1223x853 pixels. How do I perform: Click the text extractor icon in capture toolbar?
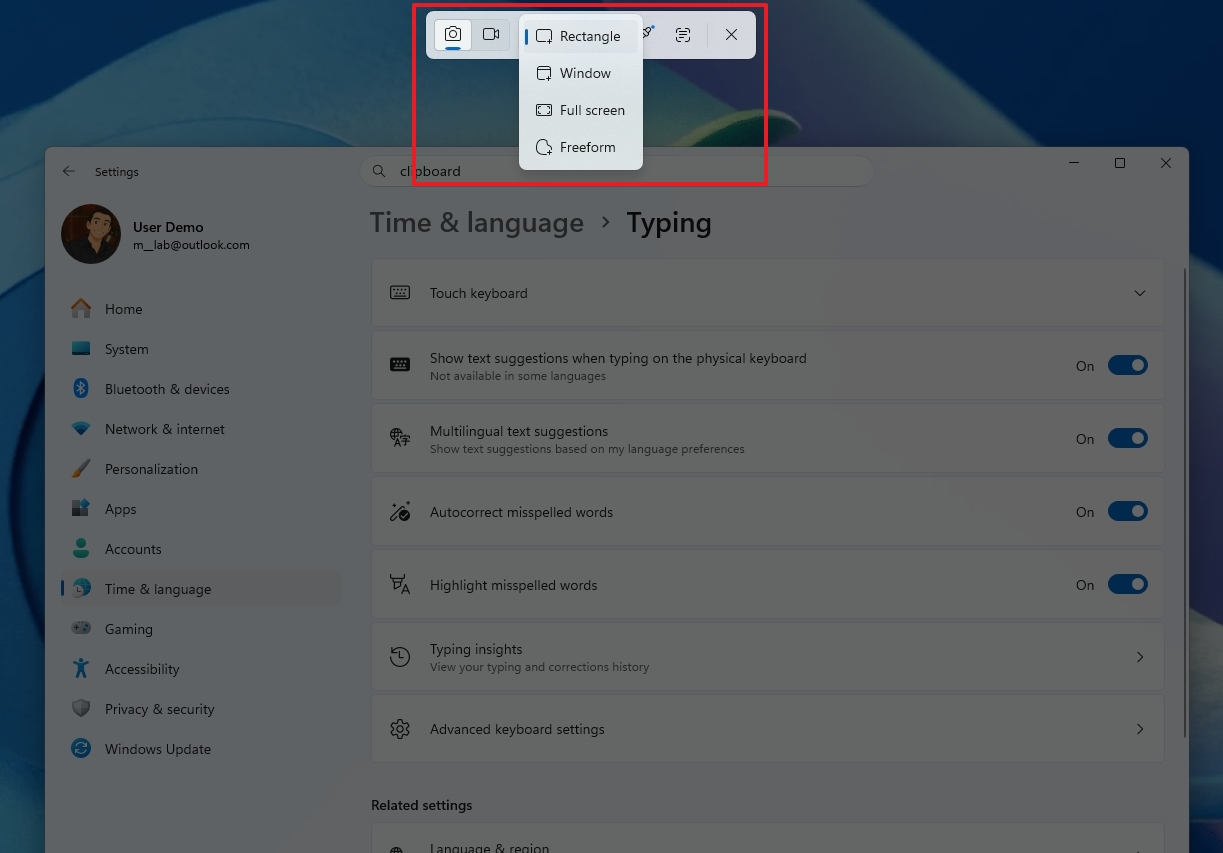click(x=682, y=34)
